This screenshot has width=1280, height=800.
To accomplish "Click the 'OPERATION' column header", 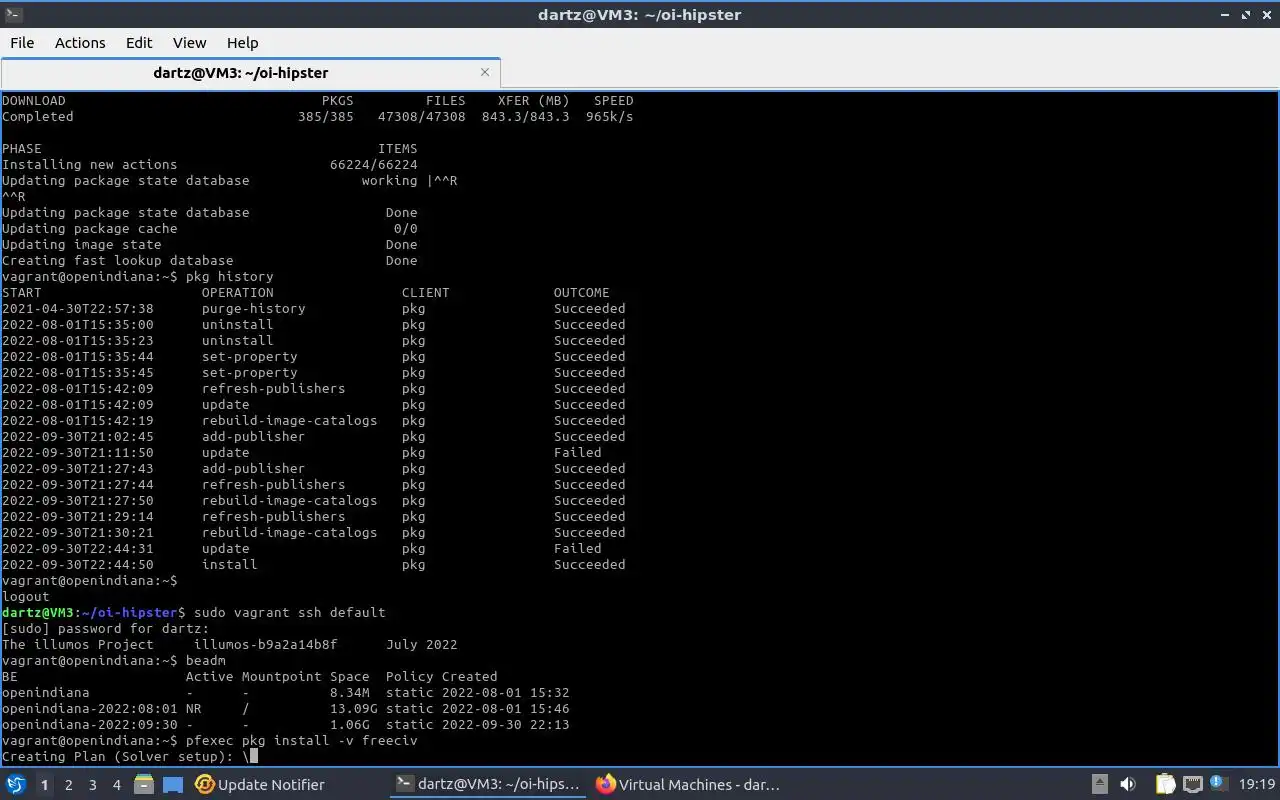I will click(x=238, y=293).
